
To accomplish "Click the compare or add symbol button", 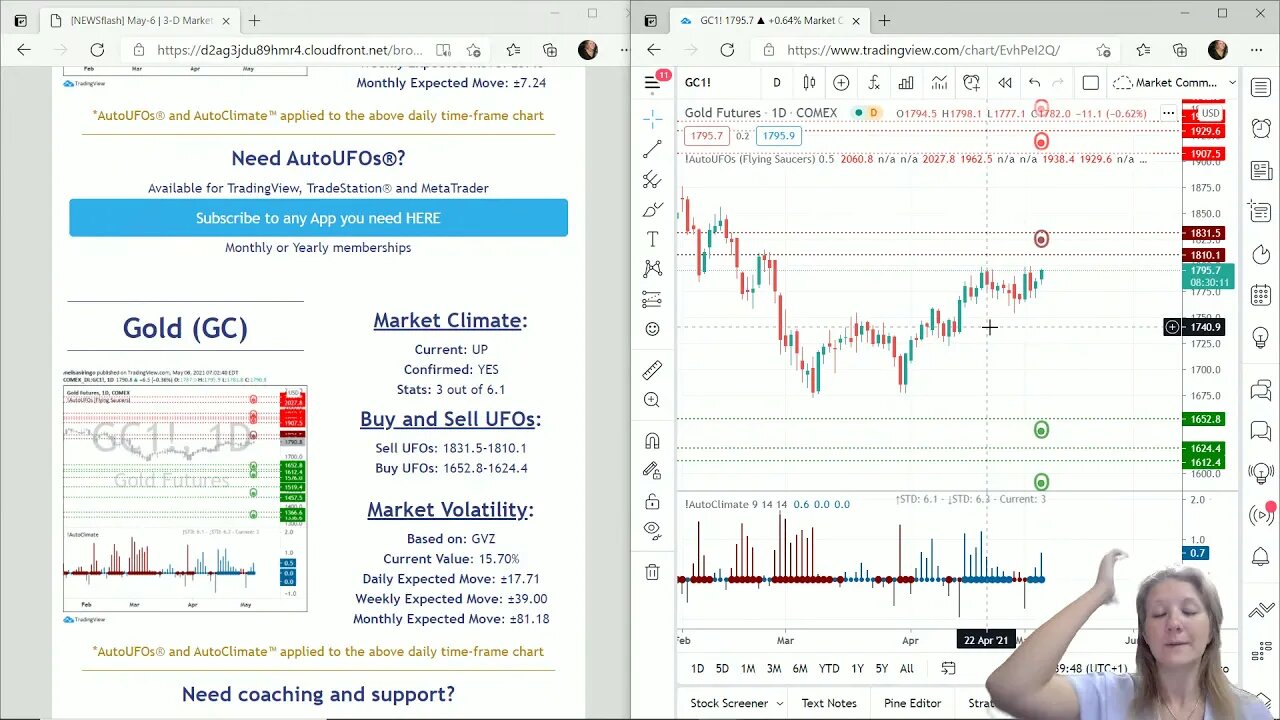I will click(x=841, y=83).
